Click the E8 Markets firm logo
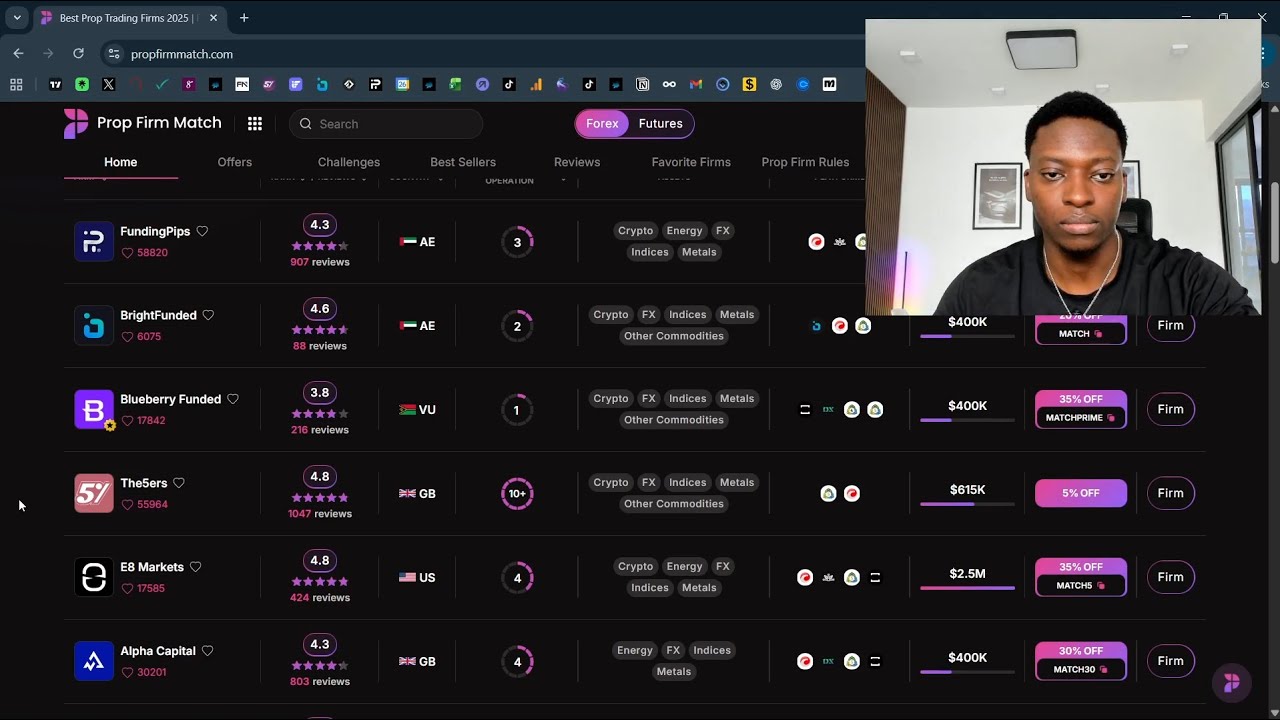This screenshot has width=1280, height=720. point(94,577)
